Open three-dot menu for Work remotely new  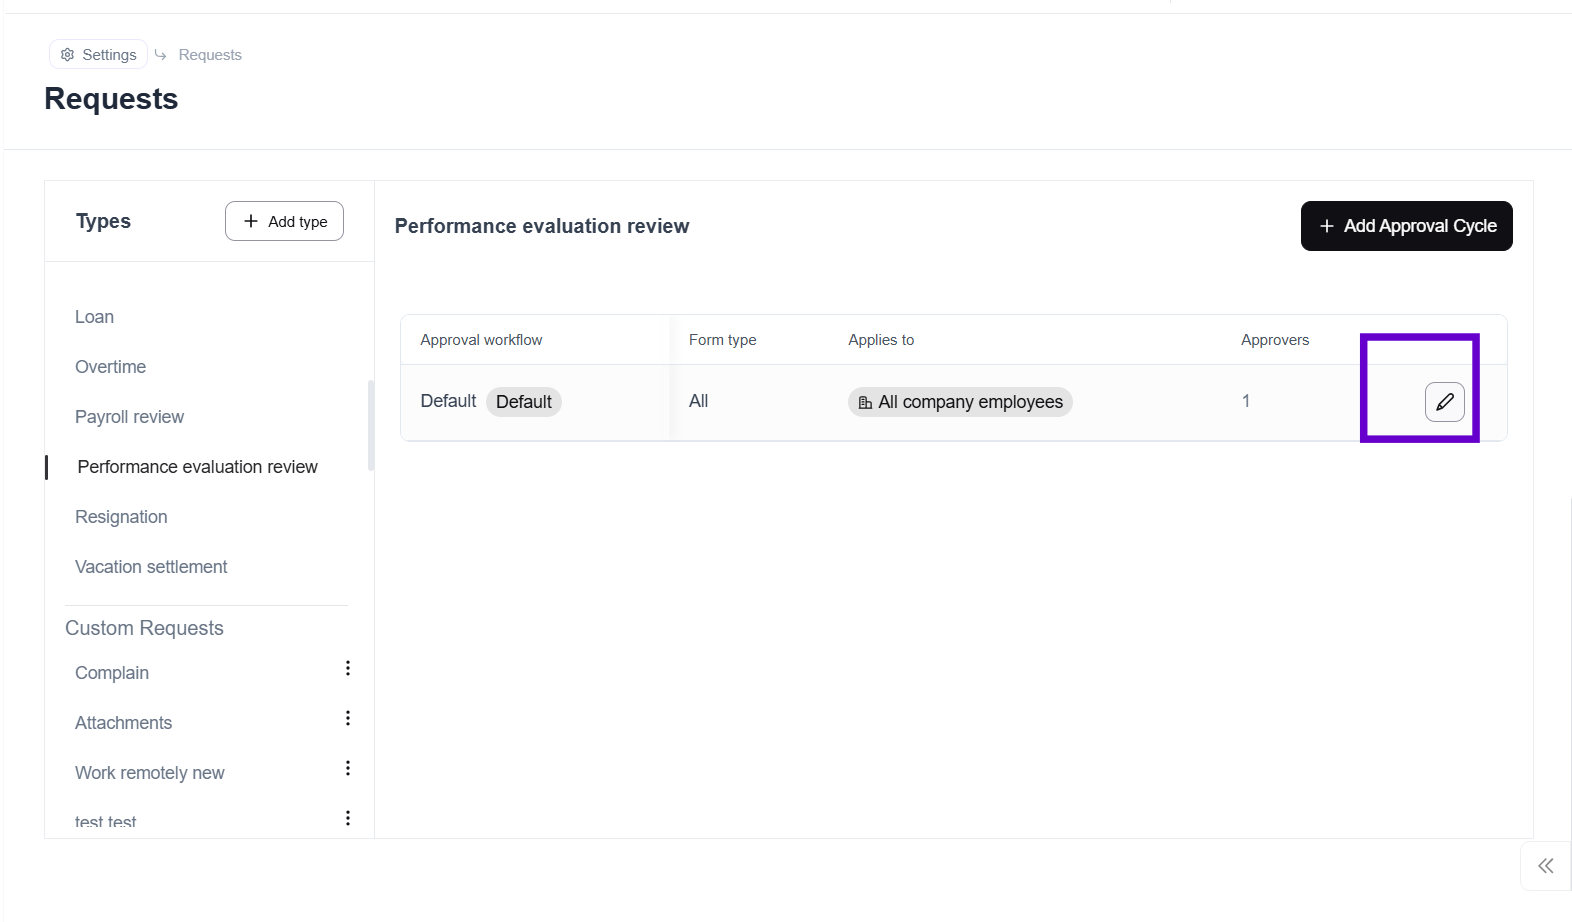coord(348,769)
